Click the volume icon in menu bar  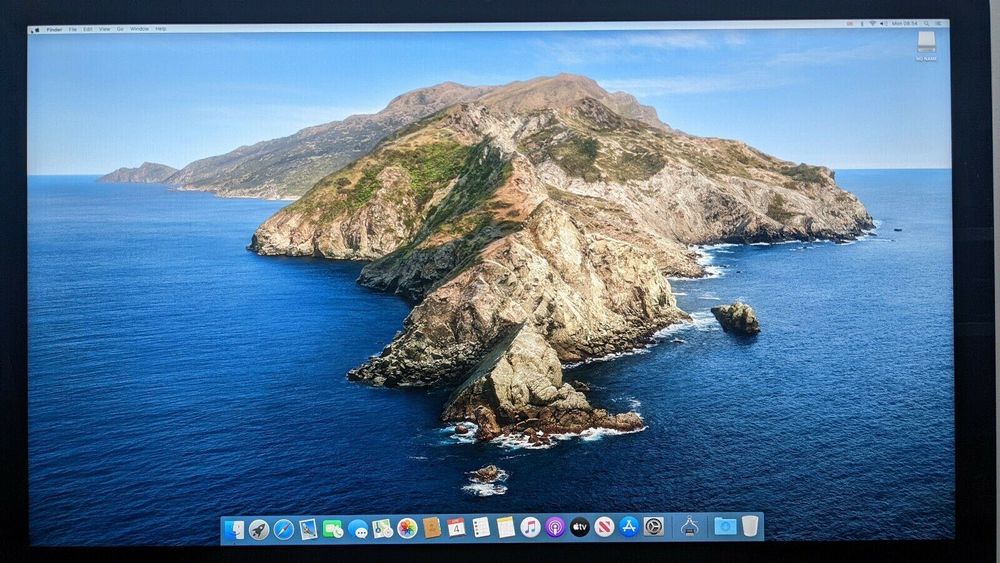[x=884, y=24]
